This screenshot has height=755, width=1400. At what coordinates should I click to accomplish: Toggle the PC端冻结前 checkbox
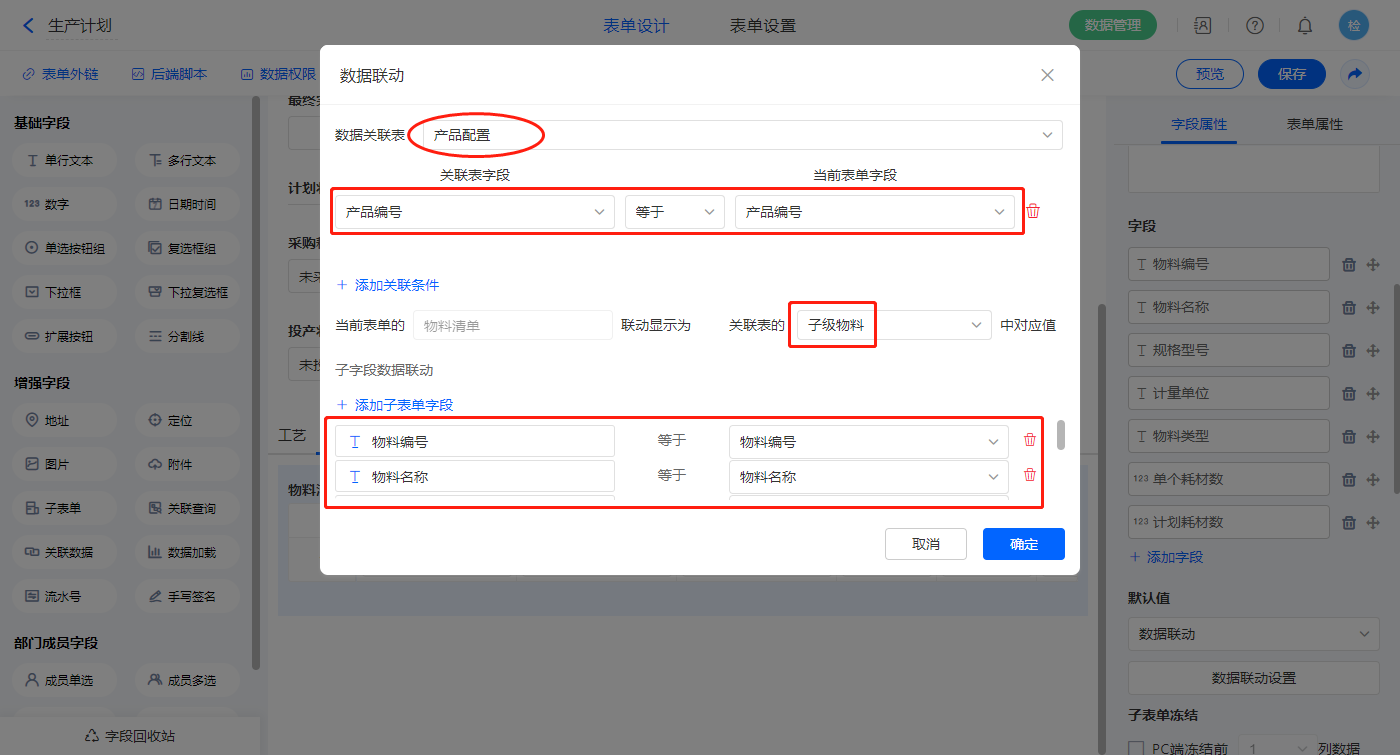(1136, 748)
